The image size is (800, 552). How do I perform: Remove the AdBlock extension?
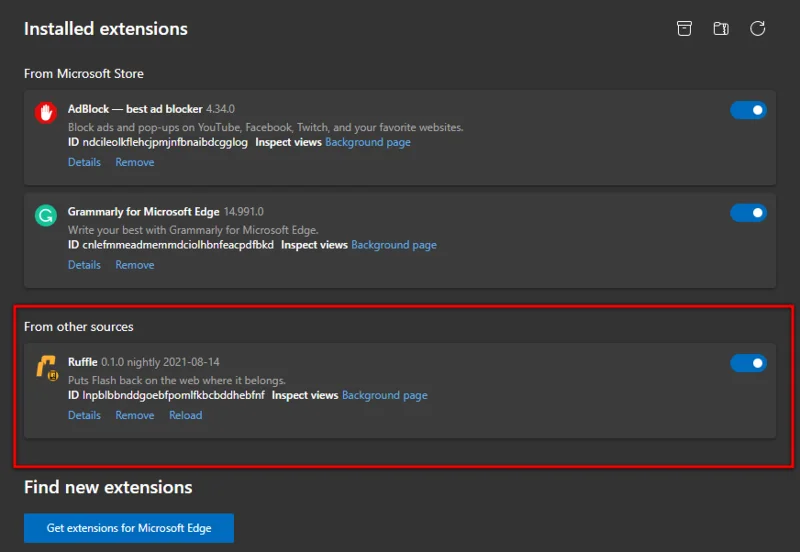point(135,162)
